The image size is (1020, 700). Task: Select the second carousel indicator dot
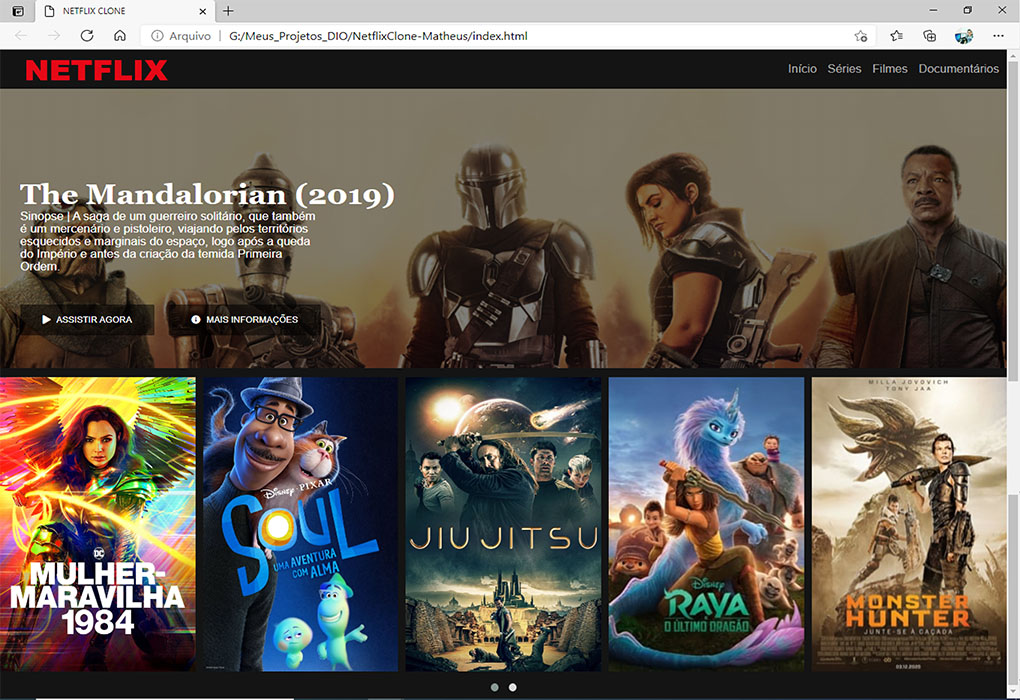click(x=512, y=687)
